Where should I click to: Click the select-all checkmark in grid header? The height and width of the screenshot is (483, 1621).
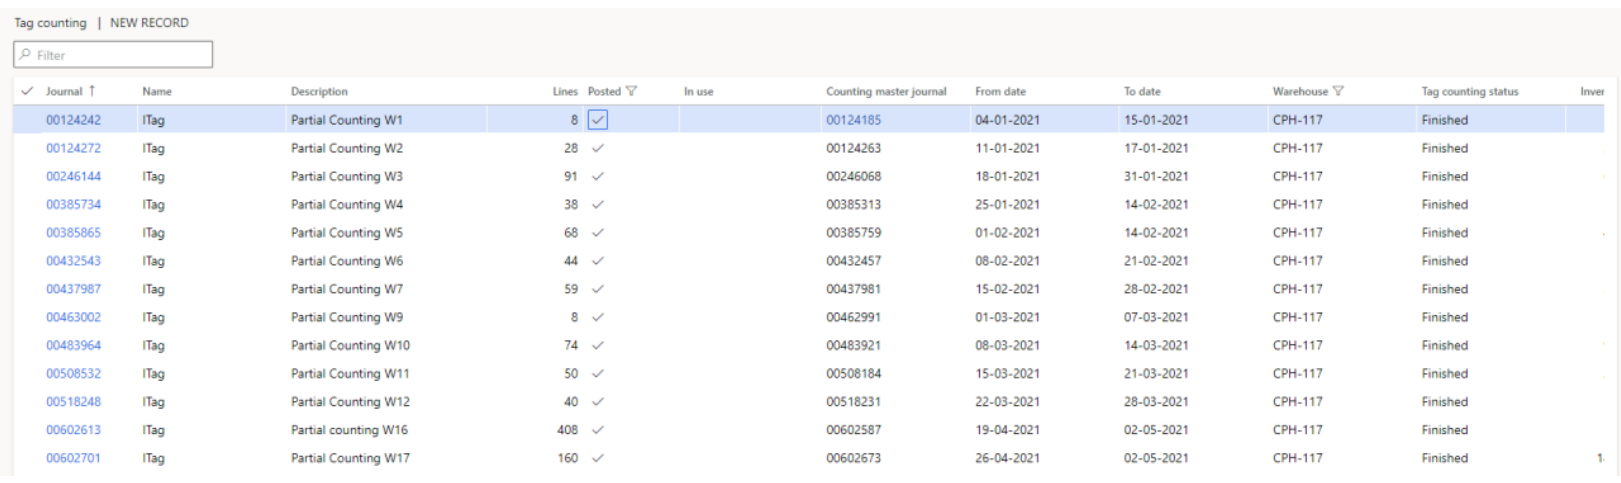click(x=27, y=91)
